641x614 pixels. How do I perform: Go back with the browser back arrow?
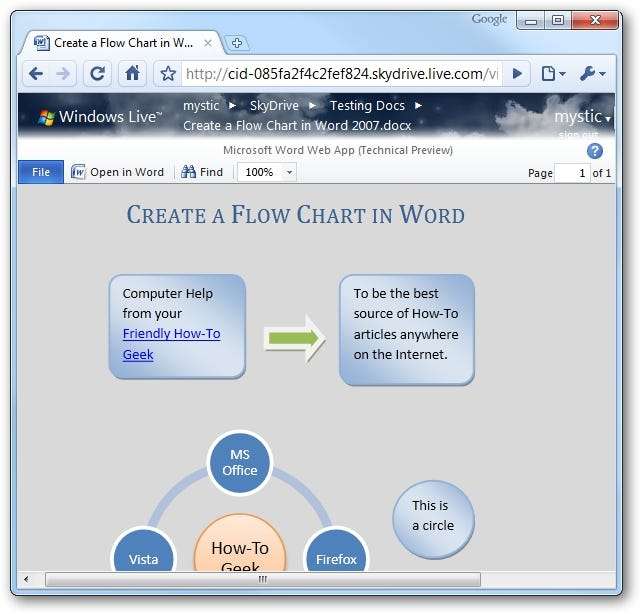click(x=36, y=74)
